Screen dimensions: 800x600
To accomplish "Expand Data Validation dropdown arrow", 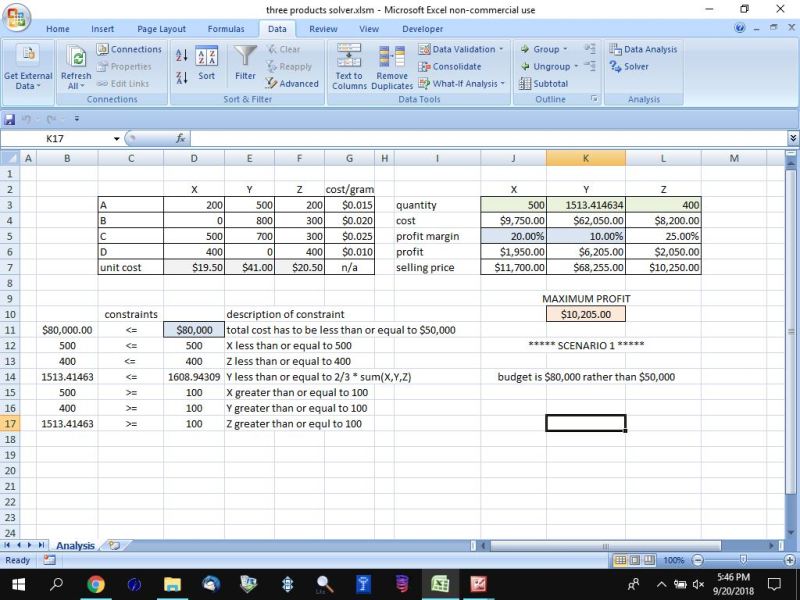I will (x=501, y=49).
